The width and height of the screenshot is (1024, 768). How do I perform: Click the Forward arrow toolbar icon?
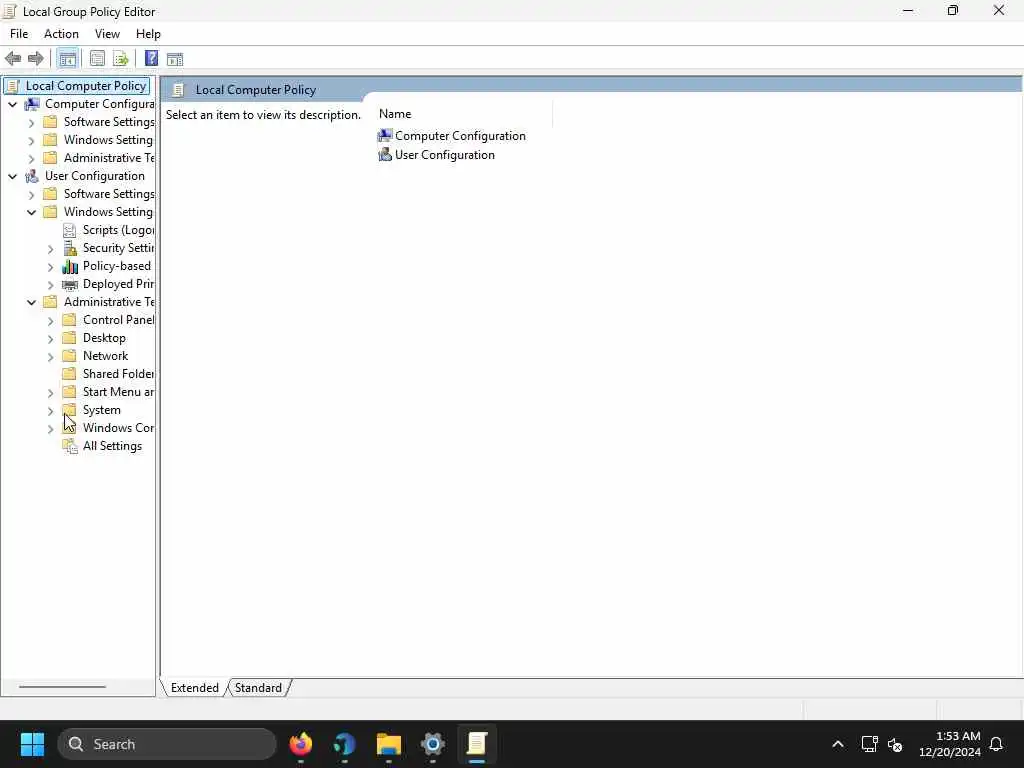click(x=36, y=59)
